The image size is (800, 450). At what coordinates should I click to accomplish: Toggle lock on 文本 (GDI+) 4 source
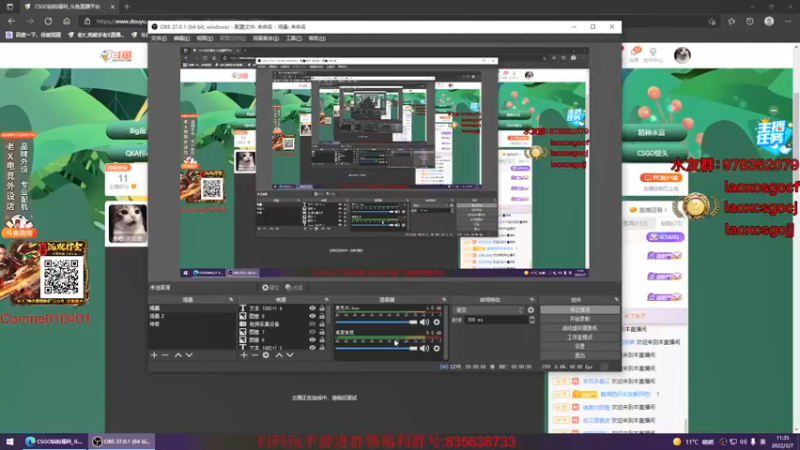pos(322,308)
